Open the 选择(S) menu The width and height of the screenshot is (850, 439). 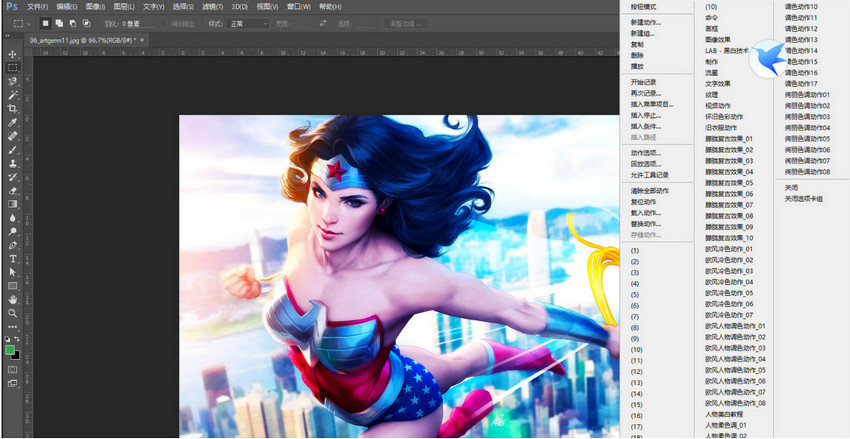pos(183,7)
